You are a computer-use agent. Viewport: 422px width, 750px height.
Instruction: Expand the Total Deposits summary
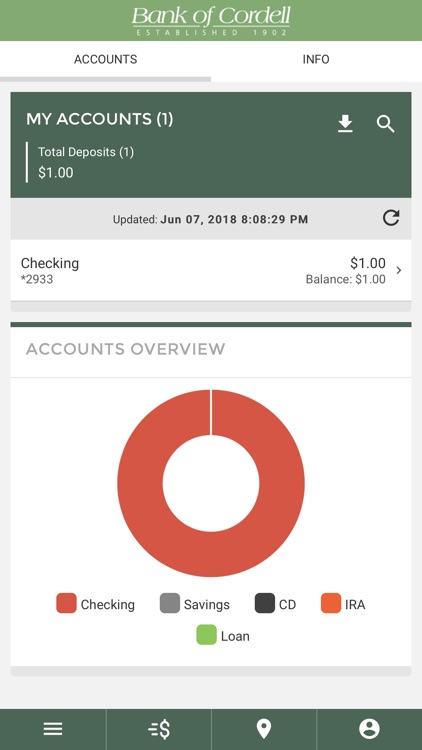pos(86,162)
